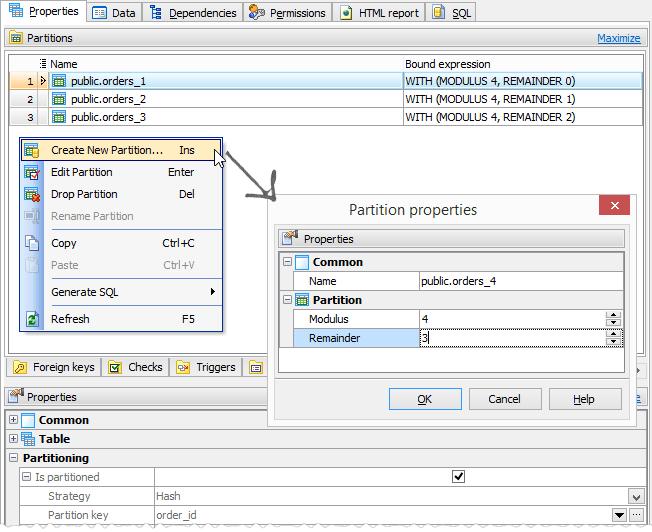
Task: Select the Properties tab at top
Action: coord(44,11)
